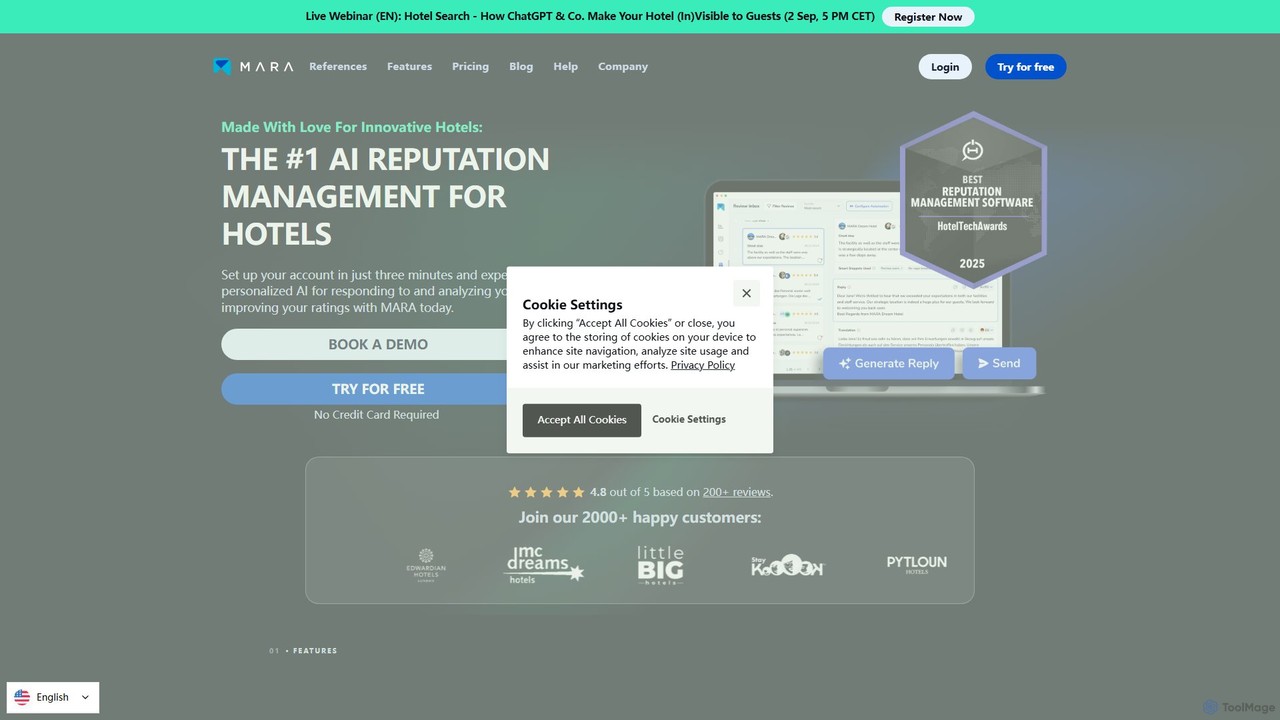Open the Cookie Settings link in dialog
This screenshot has width=1280, height=720.
[x=689, y=419]
